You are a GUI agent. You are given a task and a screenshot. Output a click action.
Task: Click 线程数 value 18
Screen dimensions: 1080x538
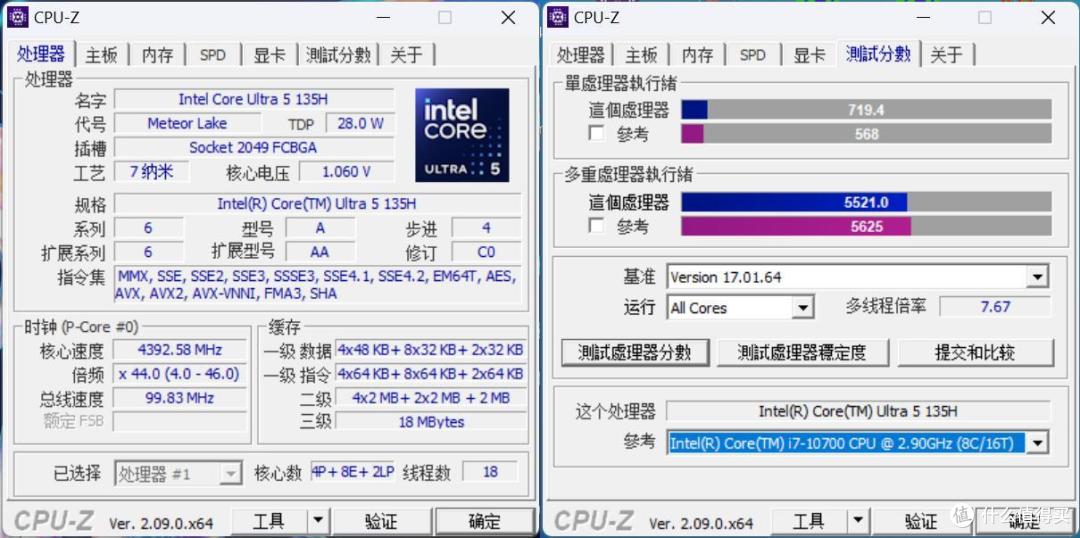[x=490, y=472]
